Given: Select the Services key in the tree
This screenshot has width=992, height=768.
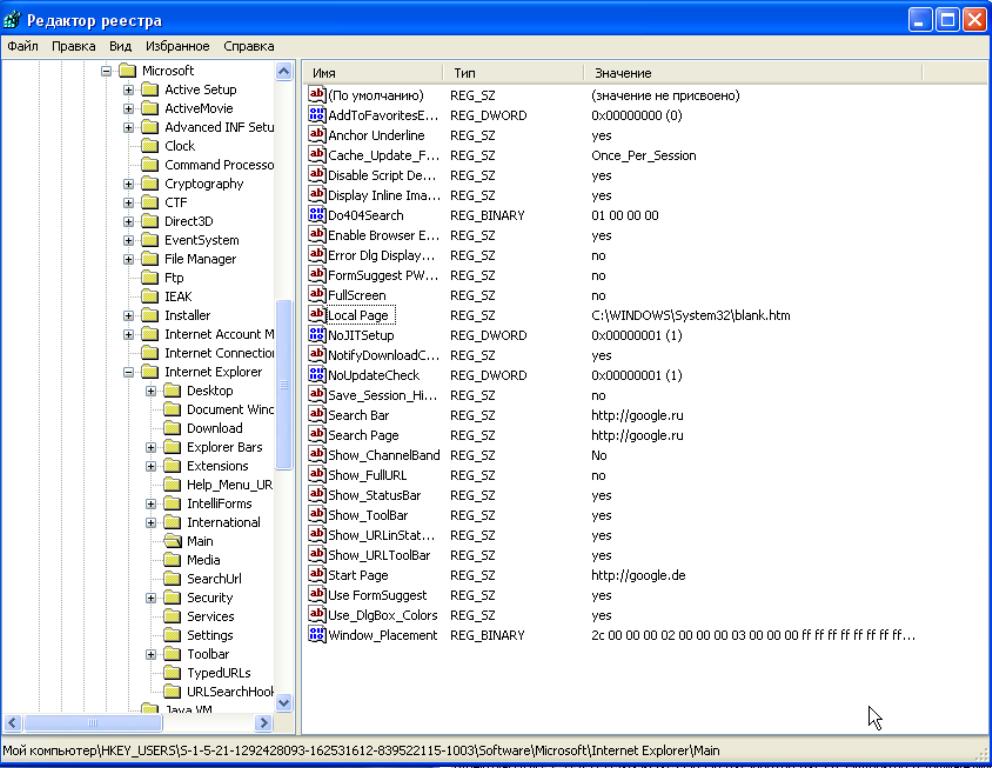Looking at the screenshot, I should pyautogui.click(x=210, y=616).
